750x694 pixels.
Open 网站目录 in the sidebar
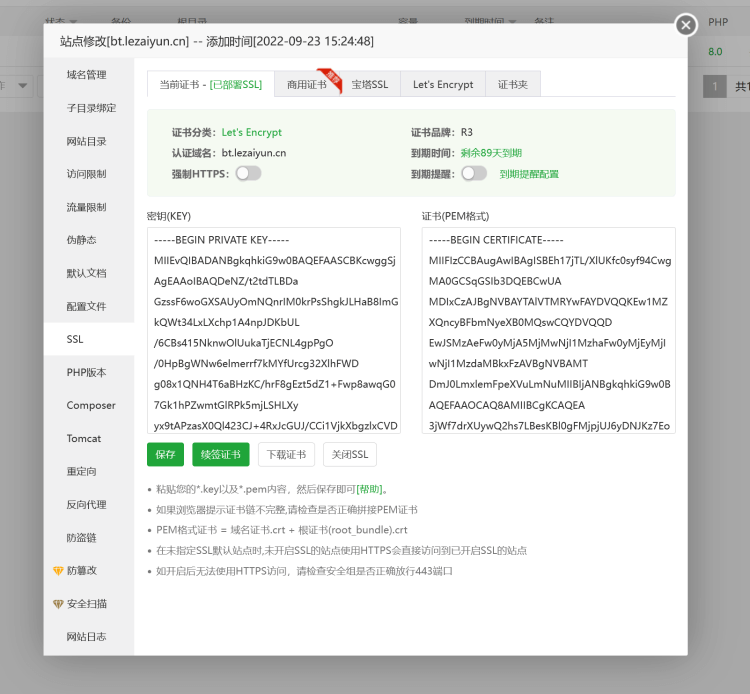pyautogui.click(x=89, y=141)
